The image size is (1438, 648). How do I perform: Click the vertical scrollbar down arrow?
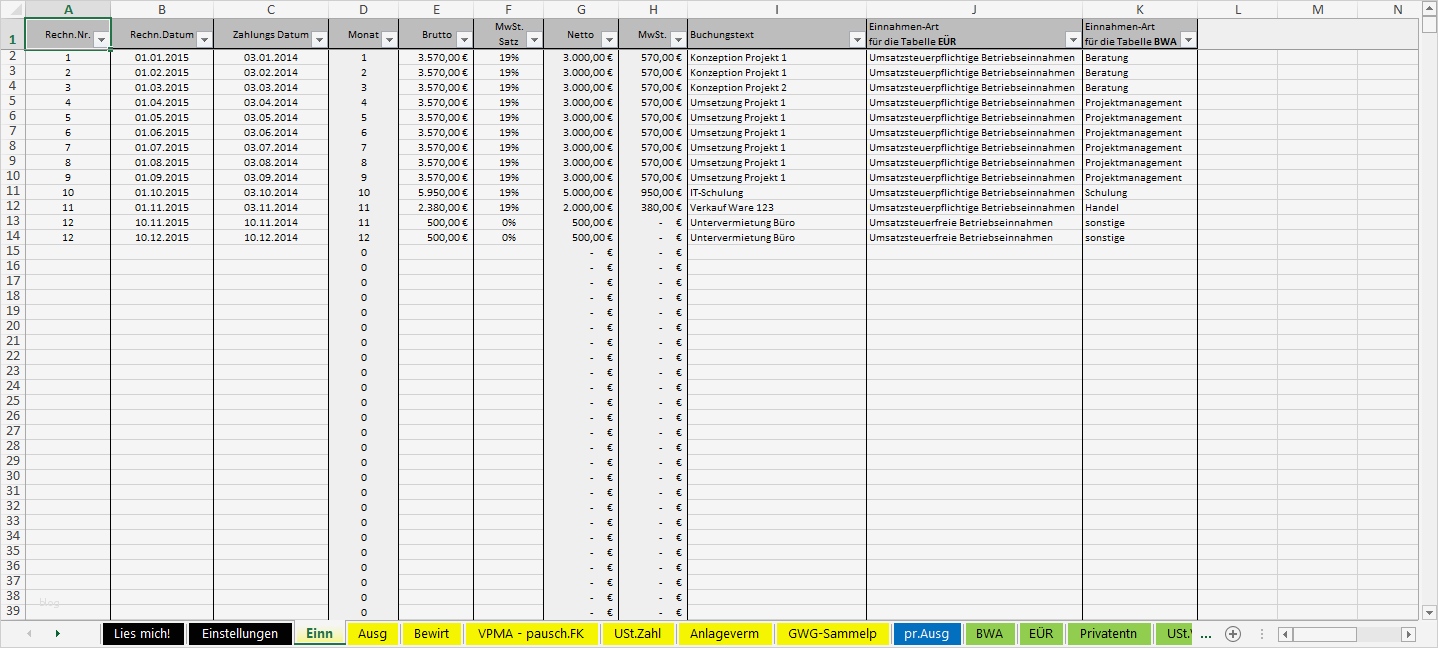pyautogui.click(x=1429, y=613)
